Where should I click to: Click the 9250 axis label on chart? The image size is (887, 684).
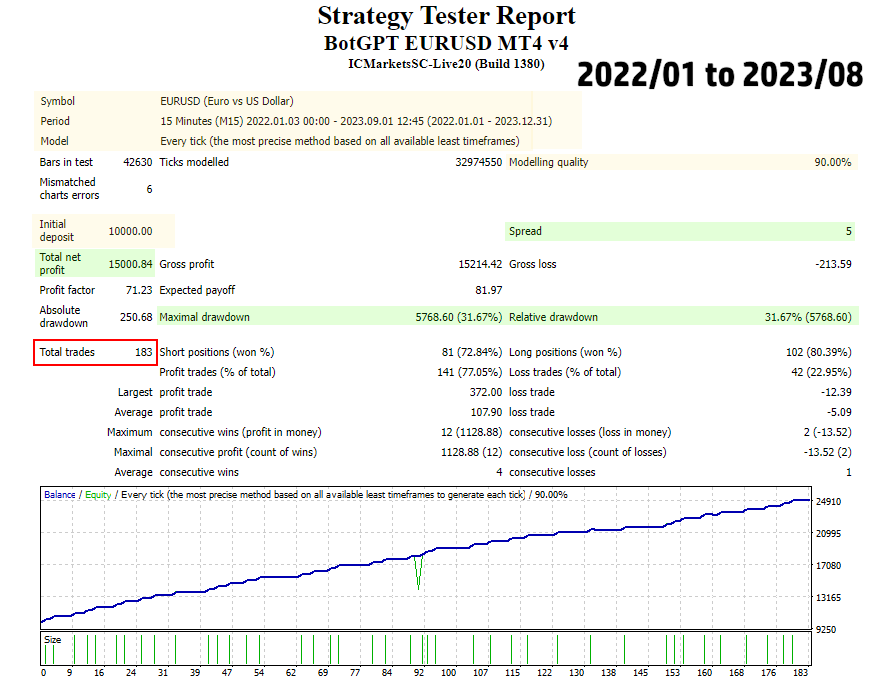826,630
